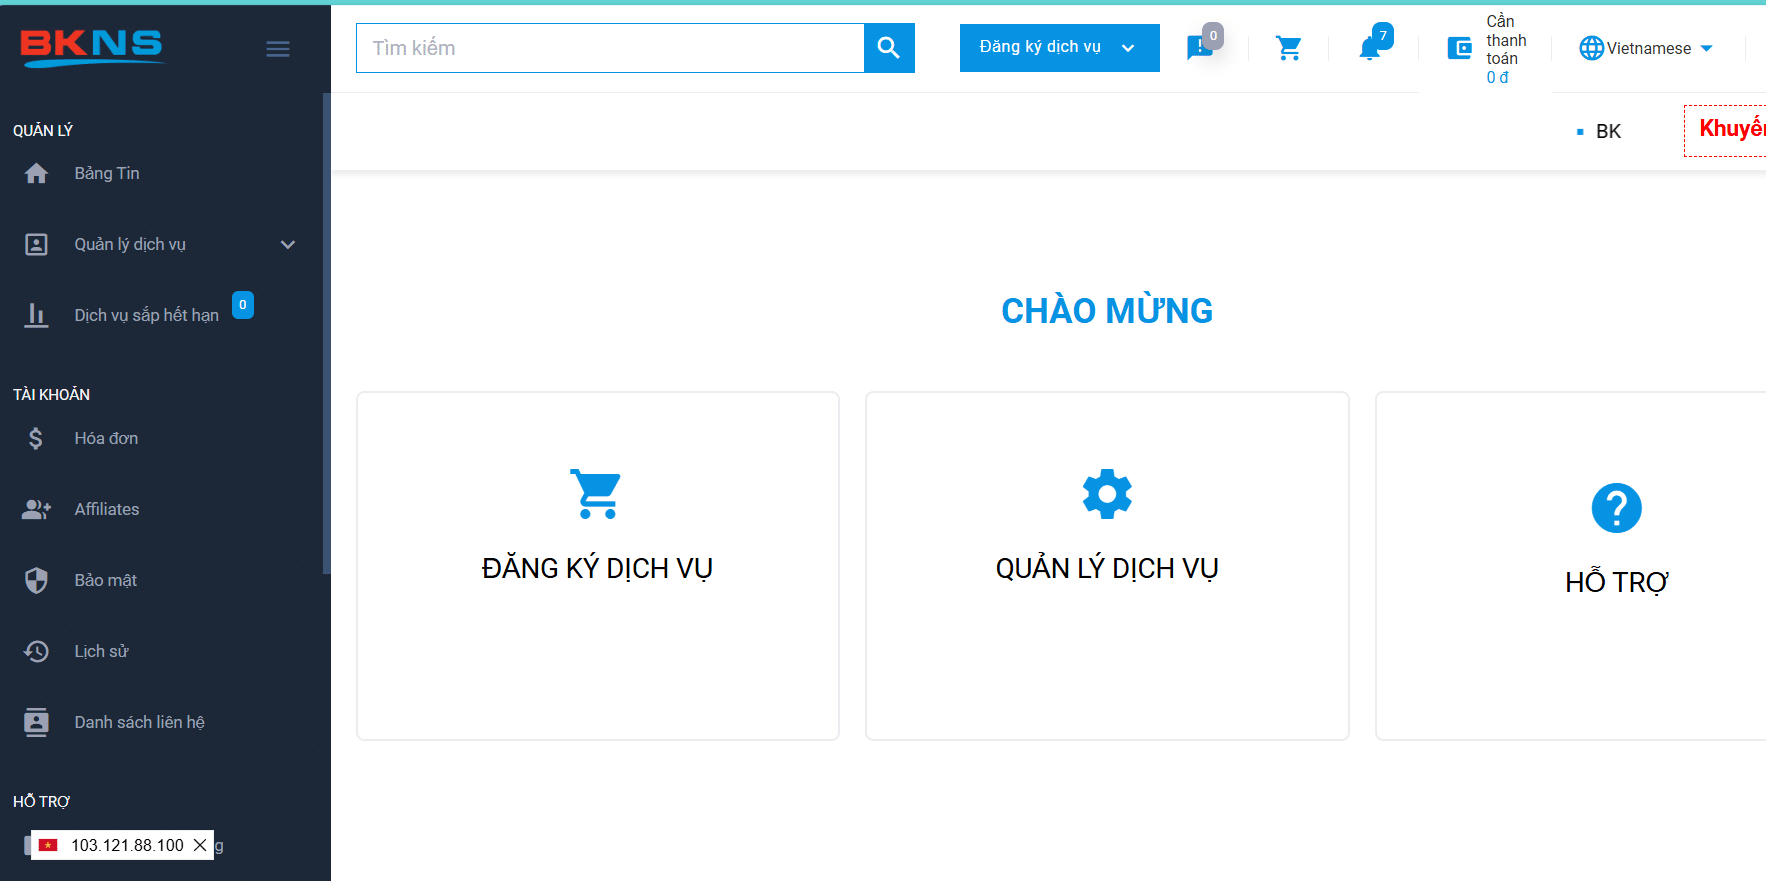Viewport: 1766px width, 881px height.
Task: Select the ĐĂNG KÝ DỊCH VỤ card
Action: pyautogui.click(x=597, y=566)
